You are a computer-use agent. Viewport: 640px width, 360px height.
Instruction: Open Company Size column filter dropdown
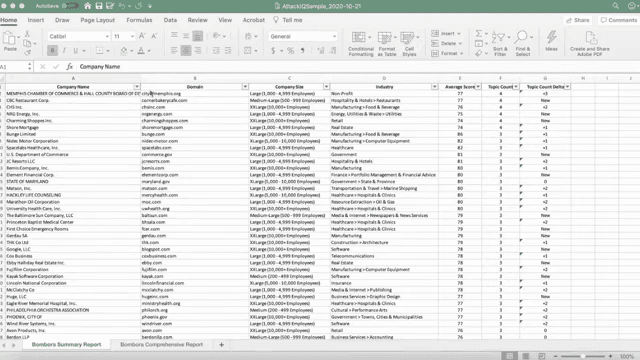coord(326,87)
